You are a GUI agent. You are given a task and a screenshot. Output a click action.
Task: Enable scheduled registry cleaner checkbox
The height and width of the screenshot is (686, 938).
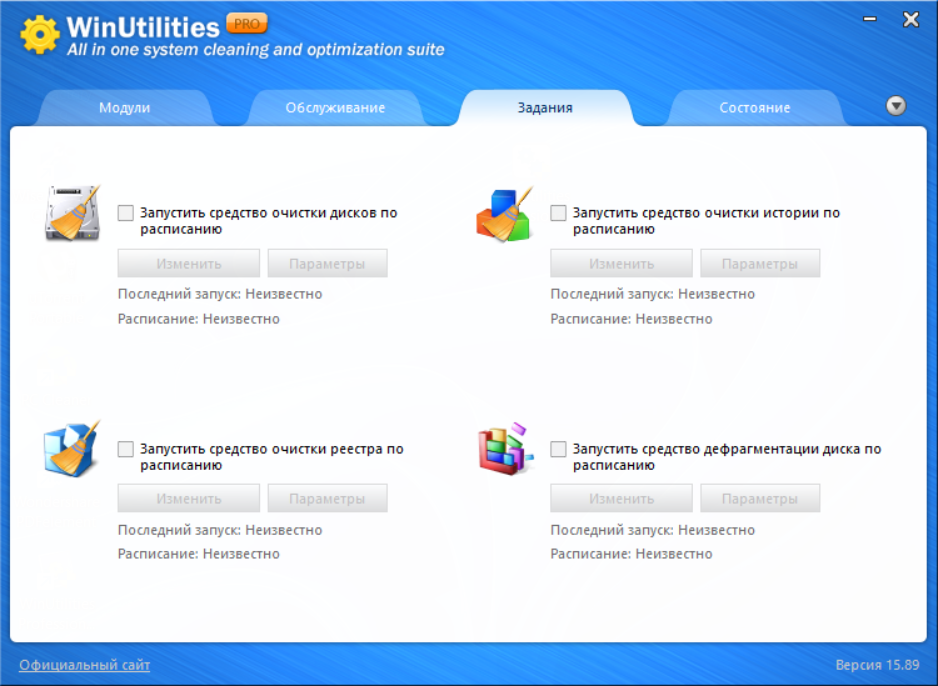click(x=126, y=449)
